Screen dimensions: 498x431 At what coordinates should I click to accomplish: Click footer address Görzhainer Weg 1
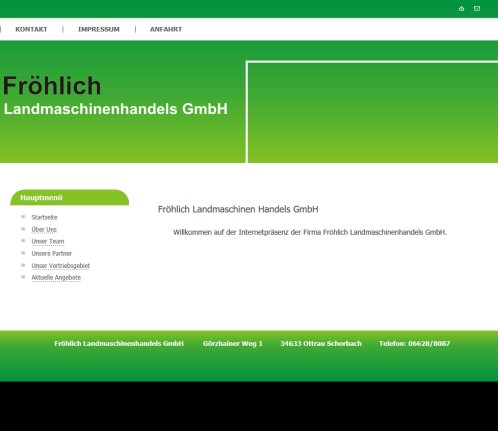tap(233, 344)
